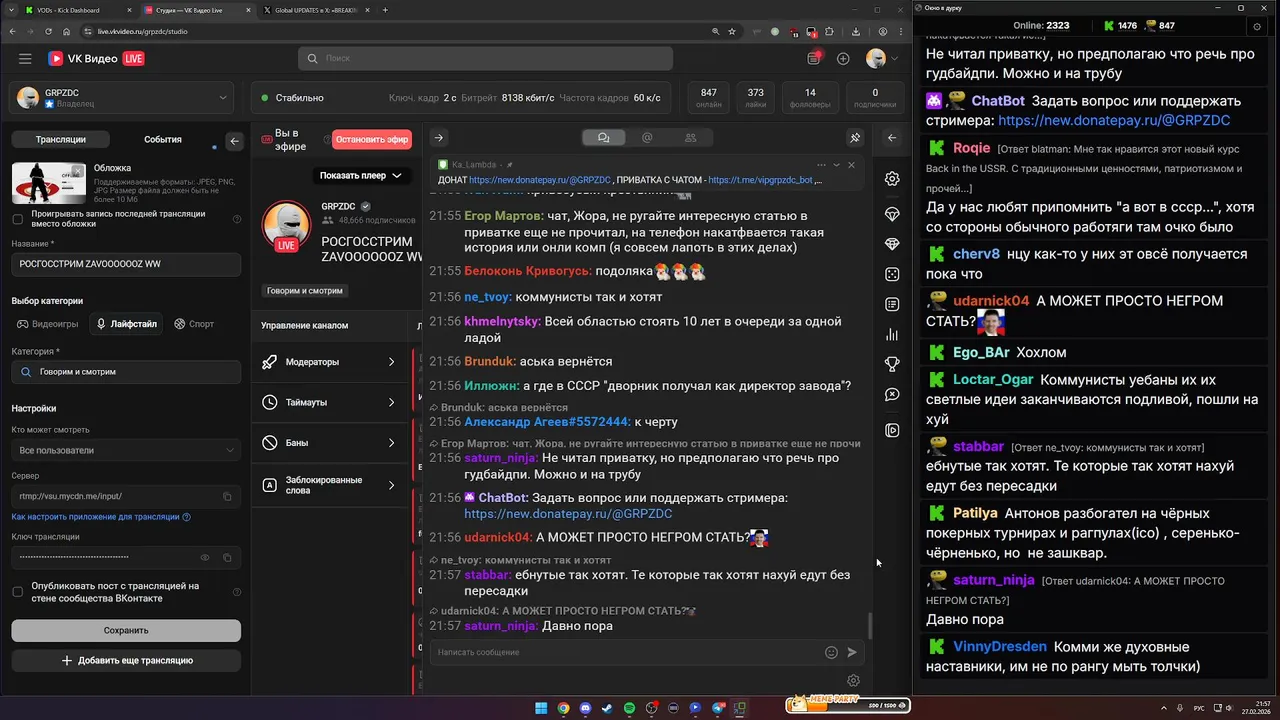Click the pin chat icon above messages
This screenshot has height=720, width=1280.
click(855, 138)
